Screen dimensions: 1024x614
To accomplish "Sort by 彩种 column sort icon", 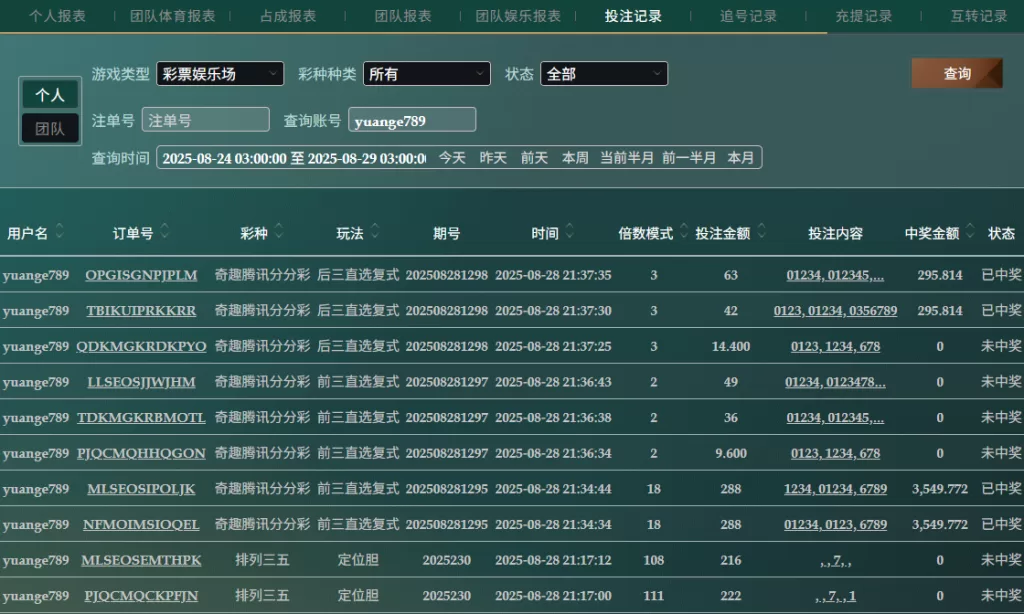I will (x=279, y=231).
